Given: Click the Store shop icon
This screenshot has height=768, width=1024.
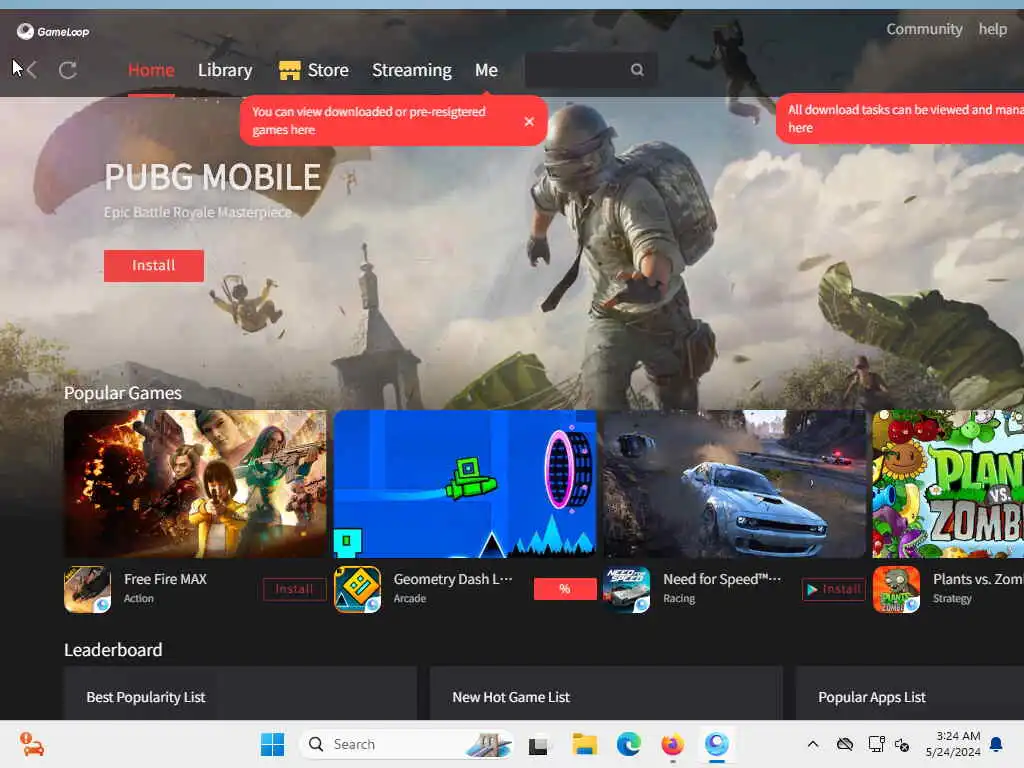Looking at the screenshot, I should (289, 70).
